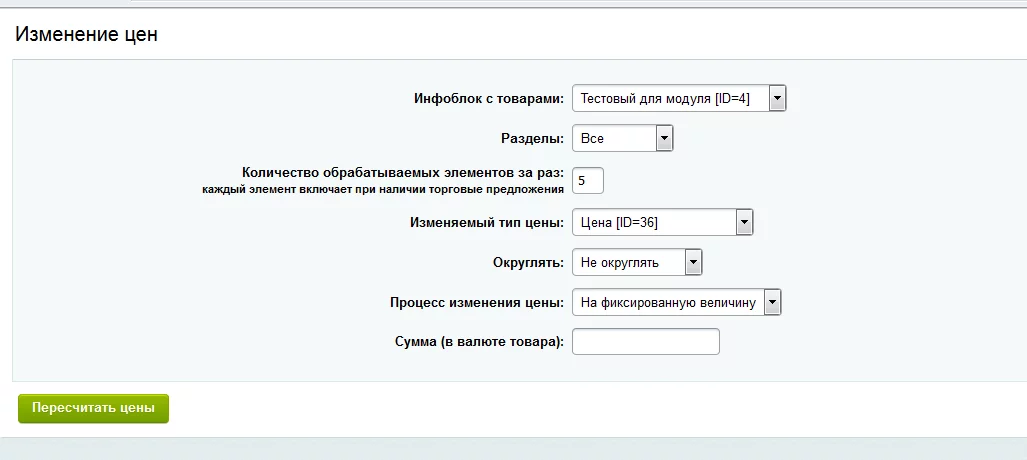Click the 'Процесс изменения цены:' label
Image resolution: width=1027 pixels, height=460 pixels.
pos(477,302)
